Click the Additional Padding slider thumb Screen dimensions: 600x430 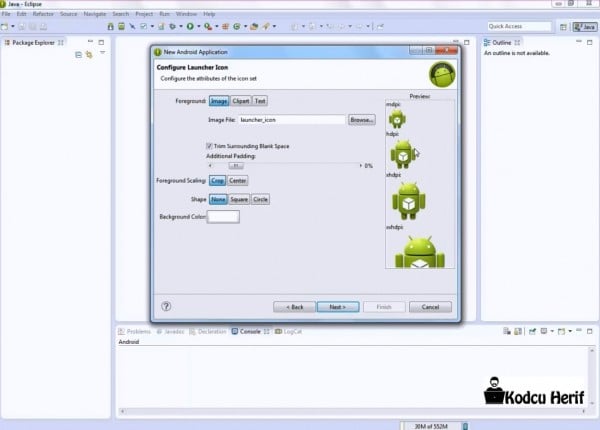pyautogui.click(x=236, y=166)
